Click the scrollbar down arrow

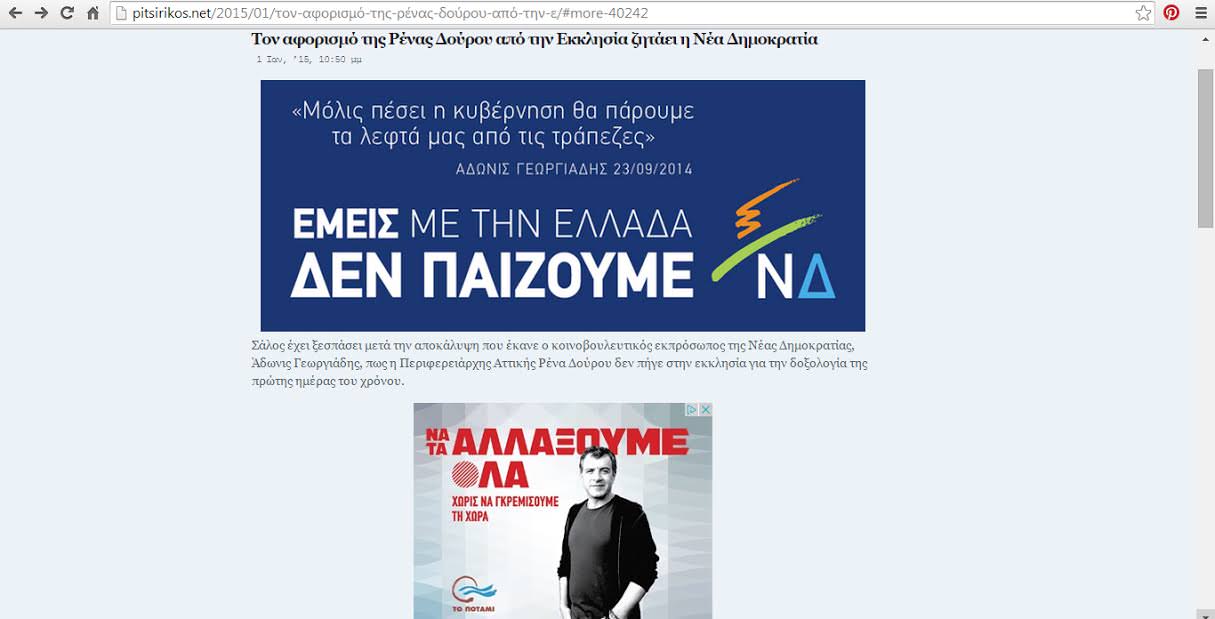tap(1205, 612)
